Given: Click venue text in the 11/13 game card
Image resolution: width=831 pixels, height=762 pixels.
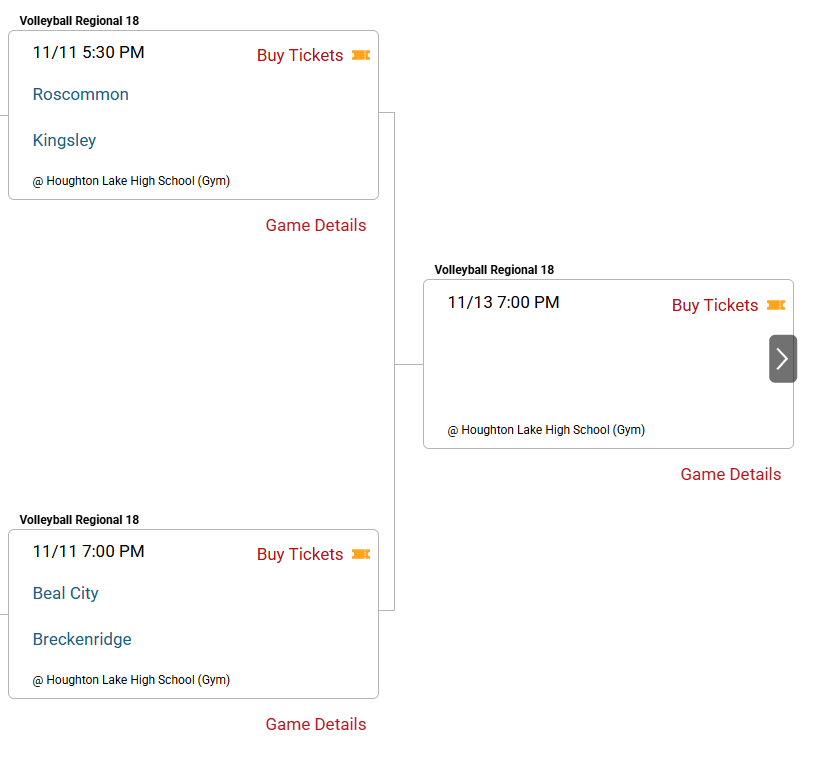Looking at the screenshot, I should (x=546, y=430).
